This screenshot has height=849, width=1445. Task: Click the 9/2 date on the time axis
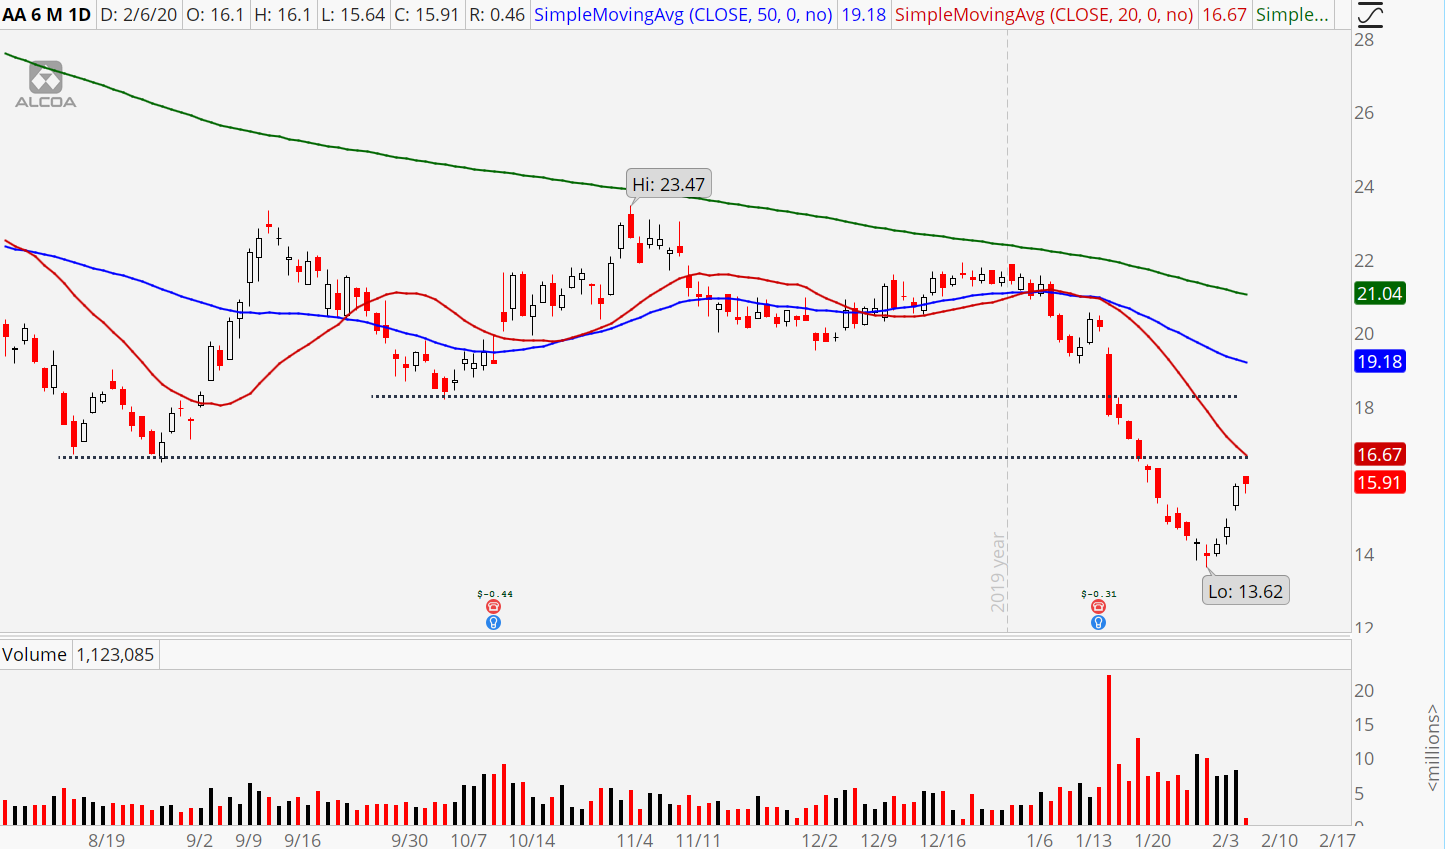pyautogui.click(x=199, y=840)
